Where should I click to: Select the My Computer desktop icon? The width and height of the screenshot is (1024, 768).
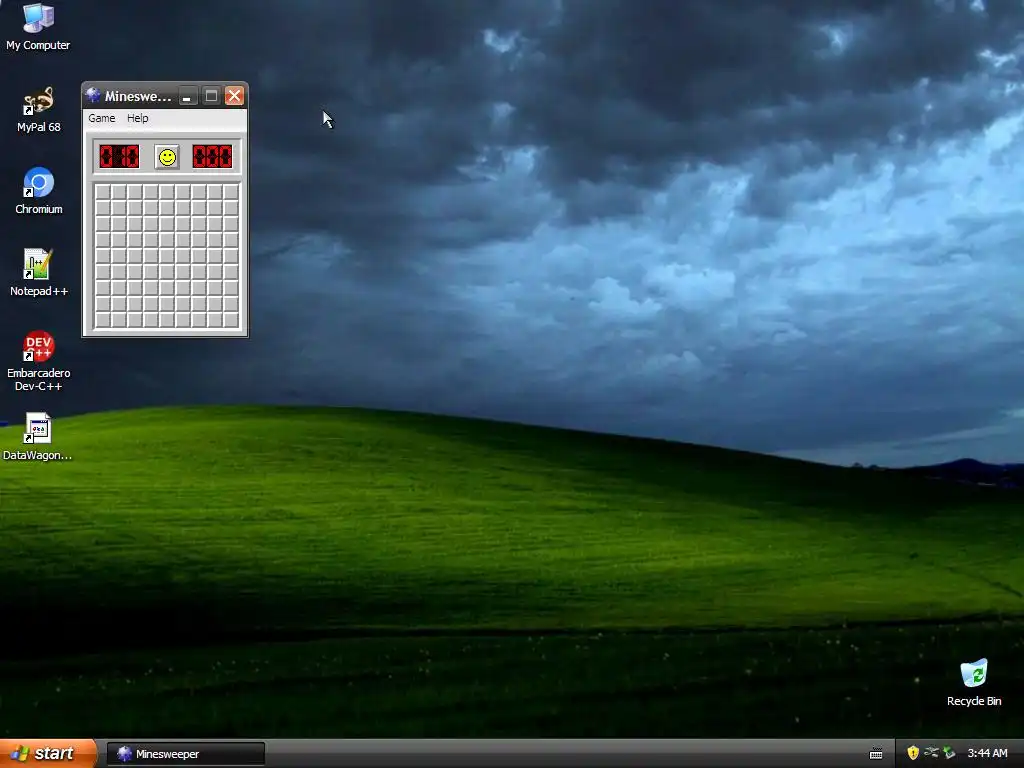click(38, 27)
